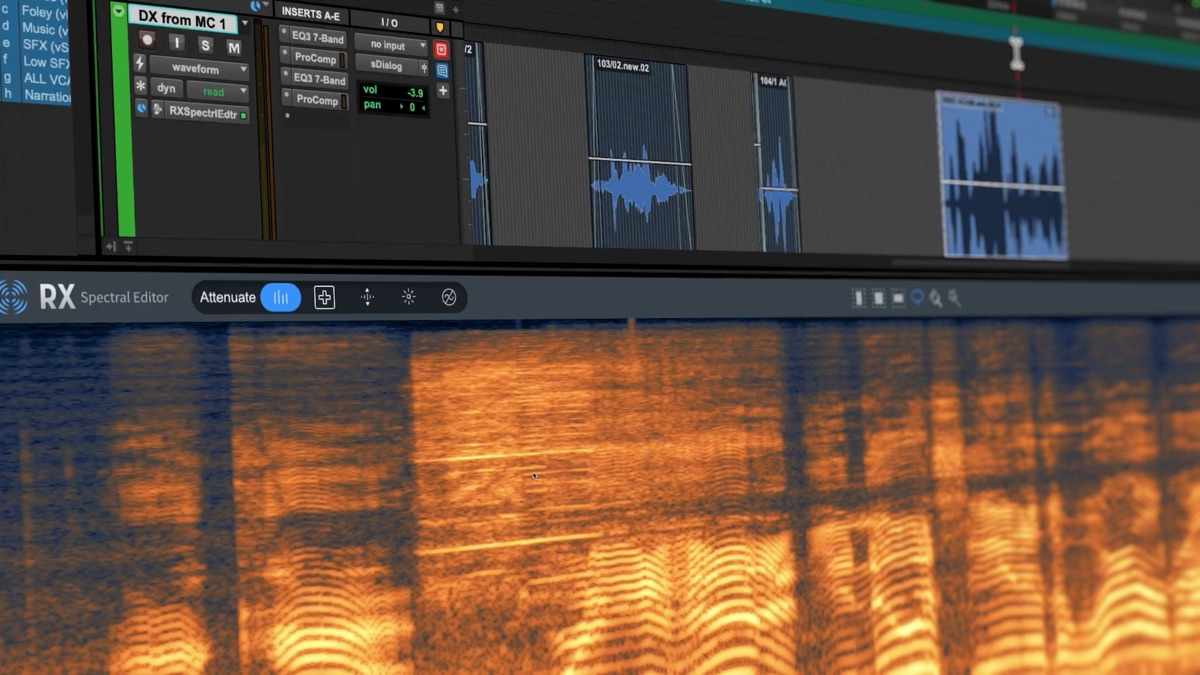Screen dimensions: 1200x675
Task: Click the down arrow icon below the track
Action: pos(127,246)
